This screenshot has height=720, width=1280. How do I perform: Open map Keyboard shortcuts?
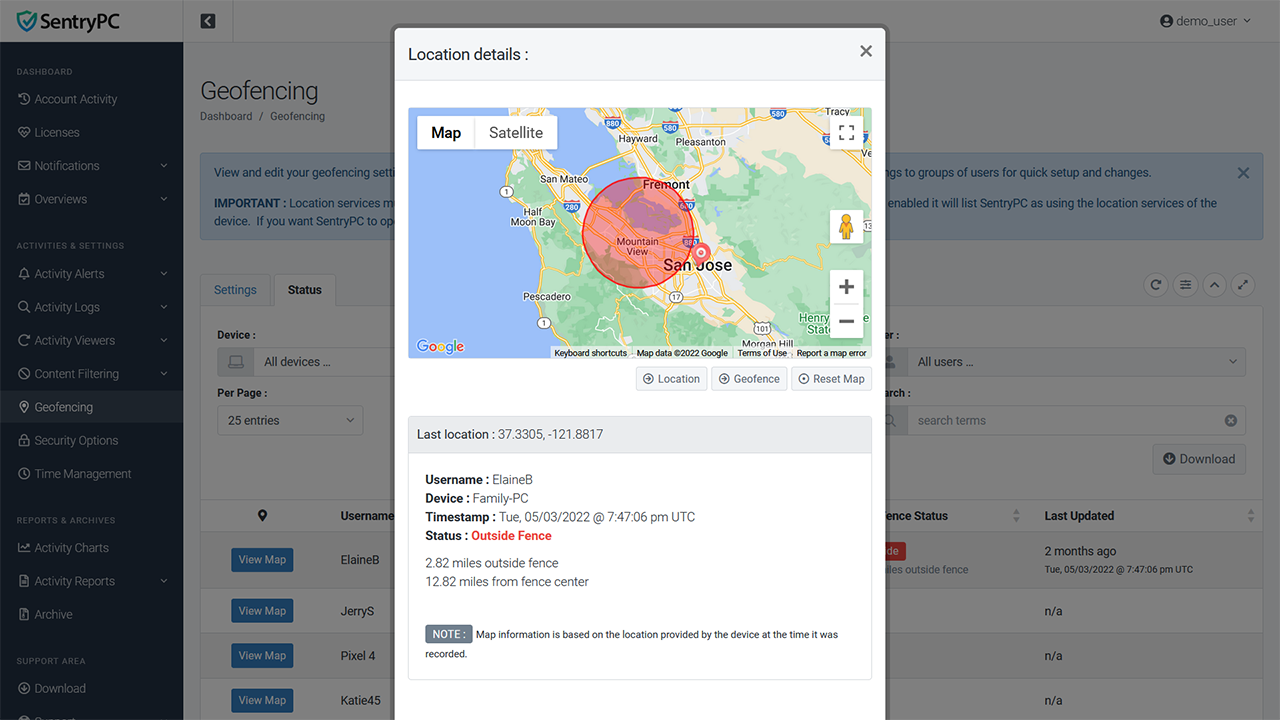click(591, 353)
